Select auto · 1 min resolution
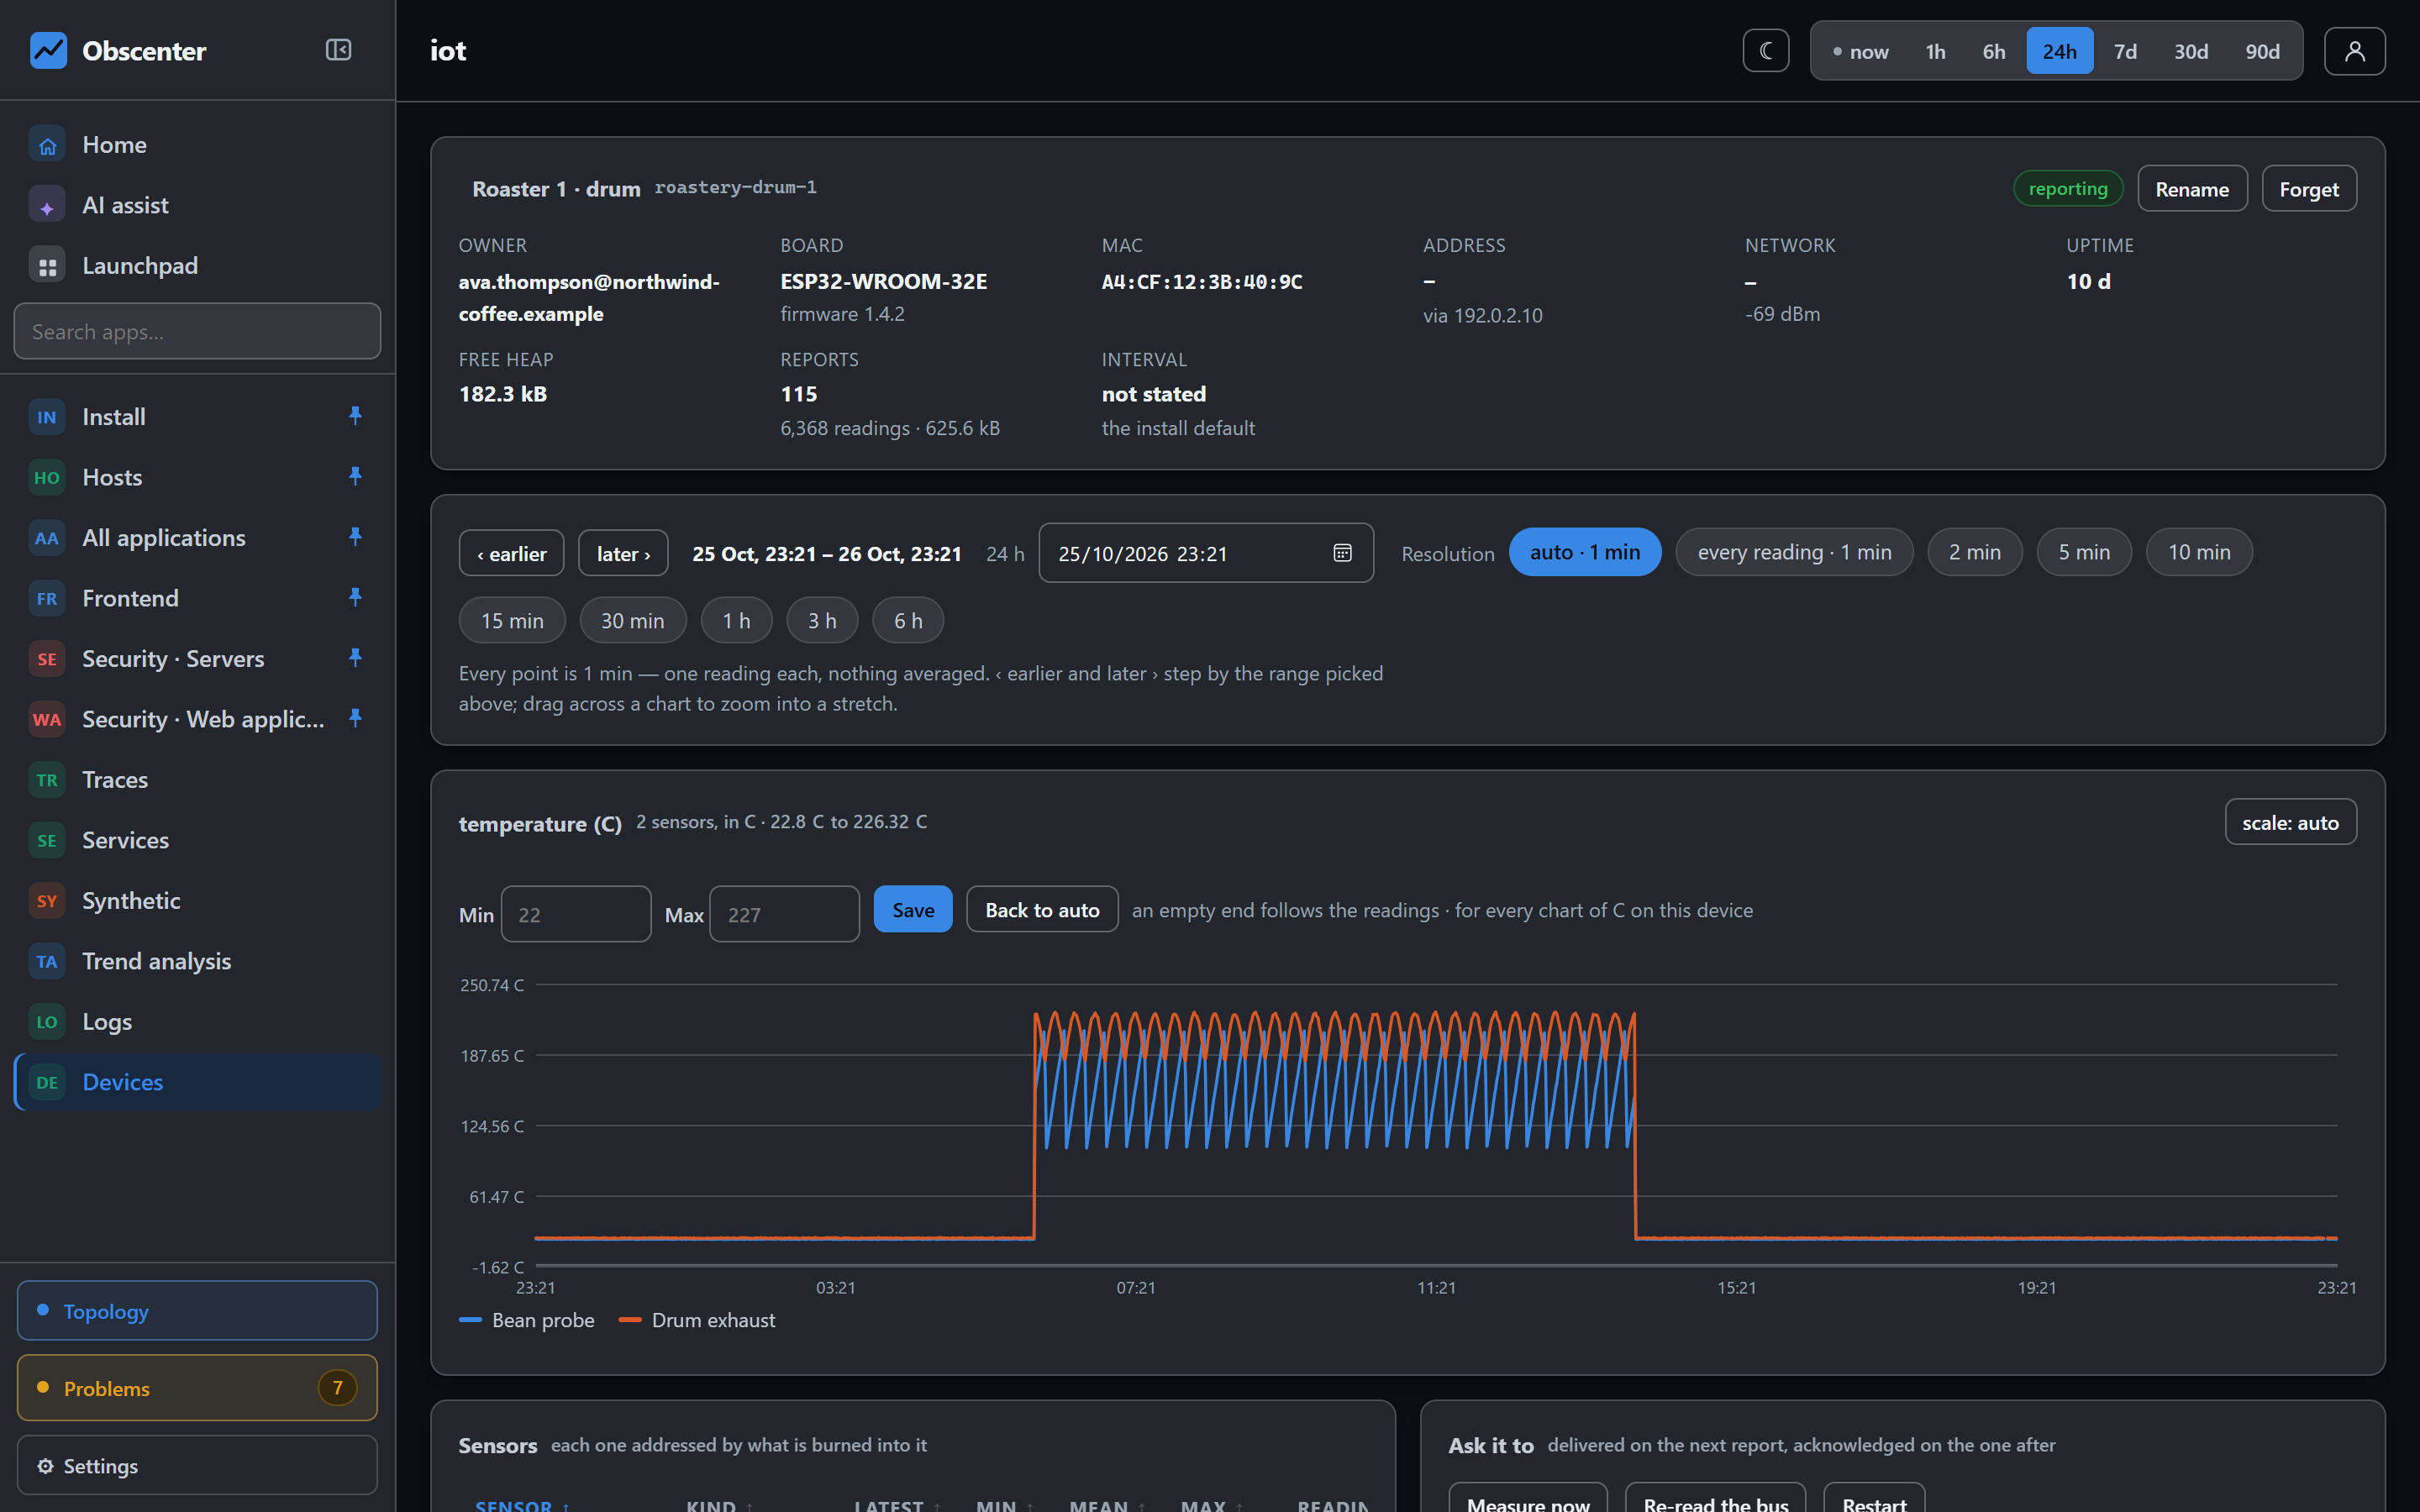This screenshot has height=1512, width=2420. 1584,552
